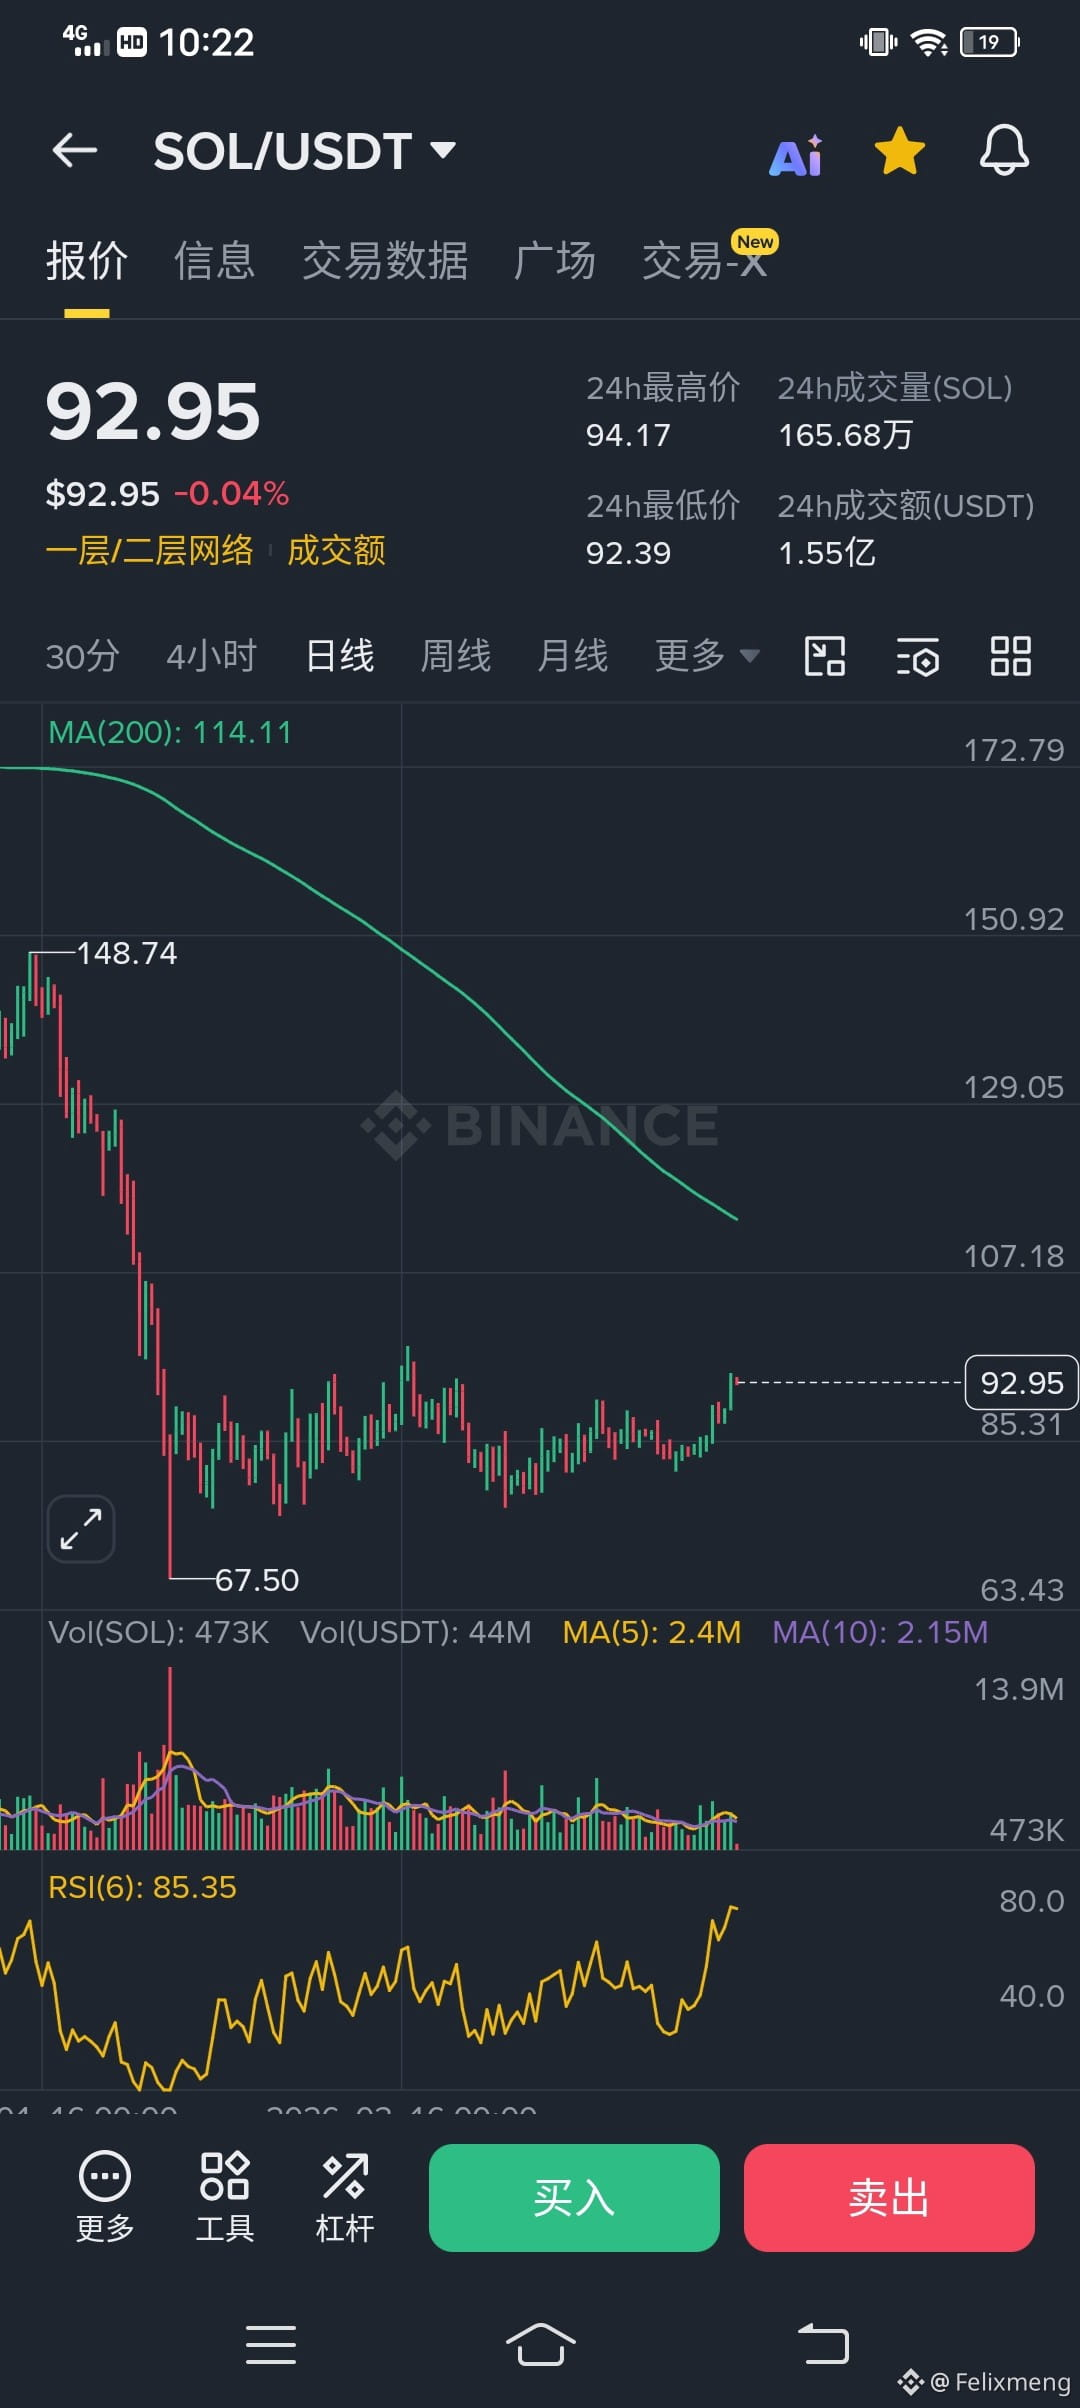Tap the Vol(USDT): 44M label

click(416, 1633)
